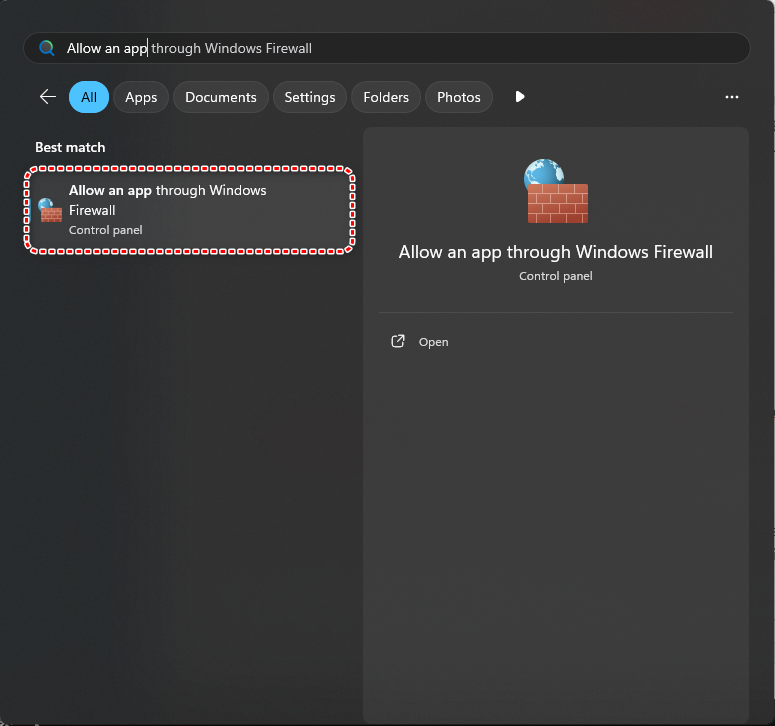Open the three-dots options menu

[x=732, y=97]
